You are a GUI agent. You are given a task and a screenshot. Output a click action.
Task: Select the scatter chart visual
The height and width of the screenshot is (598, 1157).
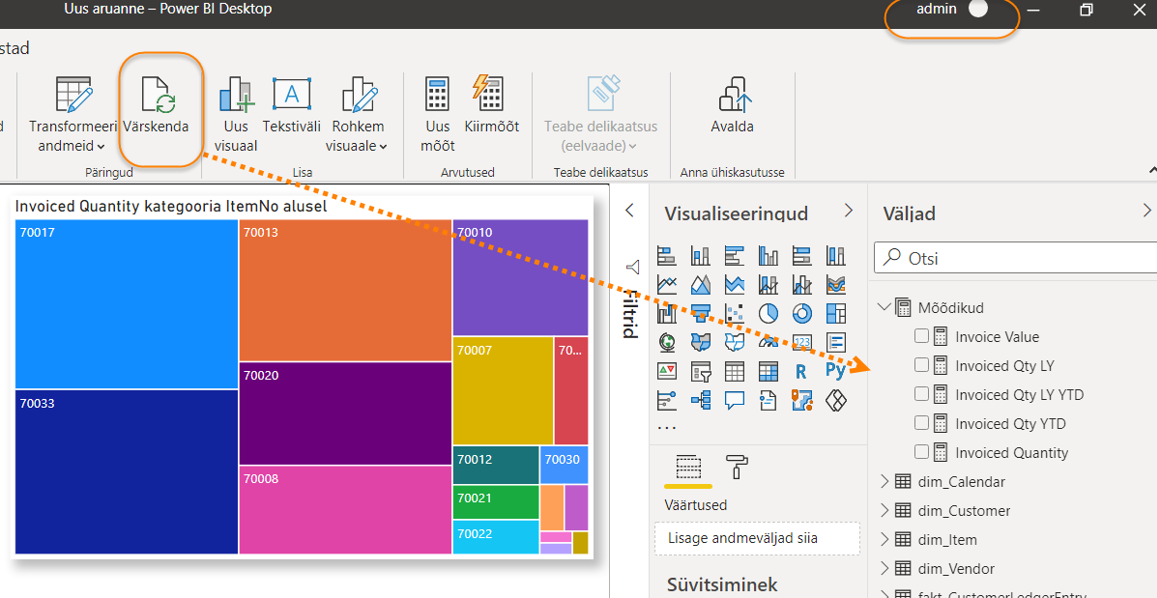pos(734,313)
